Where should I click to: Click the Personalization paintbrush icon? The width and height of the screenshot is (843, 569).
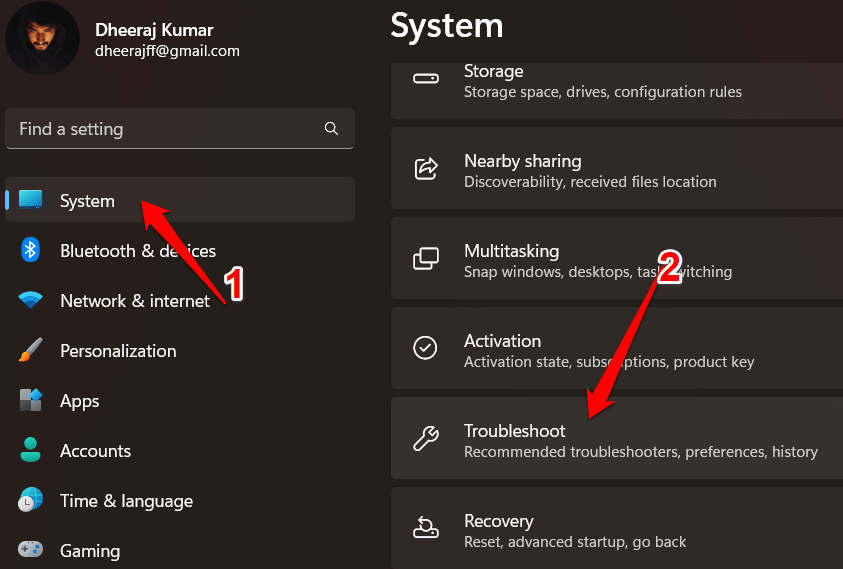[x=31, y=350]
